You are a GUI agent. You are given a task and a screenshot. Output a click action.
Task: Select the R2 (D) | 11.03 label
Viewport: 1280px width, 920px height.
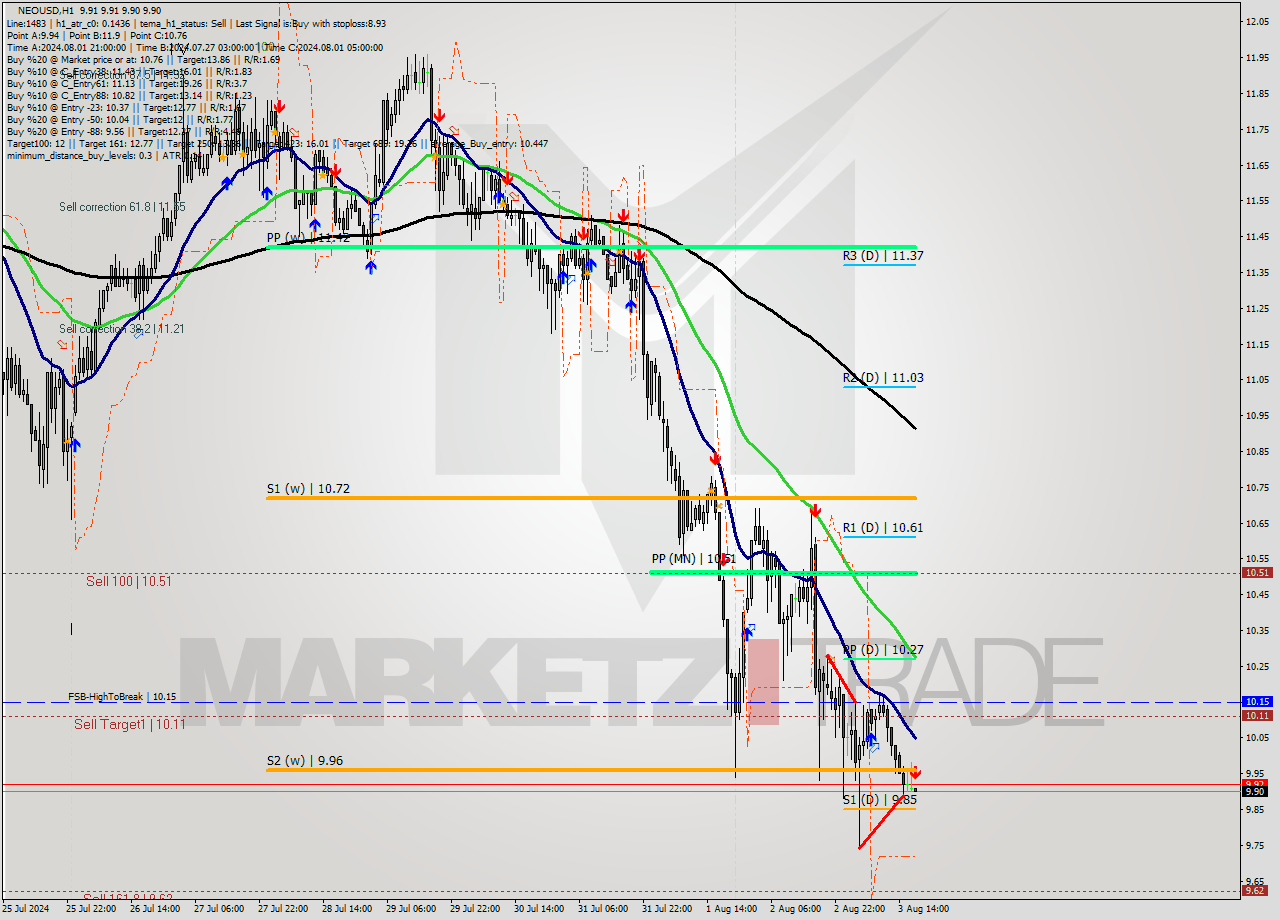click(x=882, y=378)
